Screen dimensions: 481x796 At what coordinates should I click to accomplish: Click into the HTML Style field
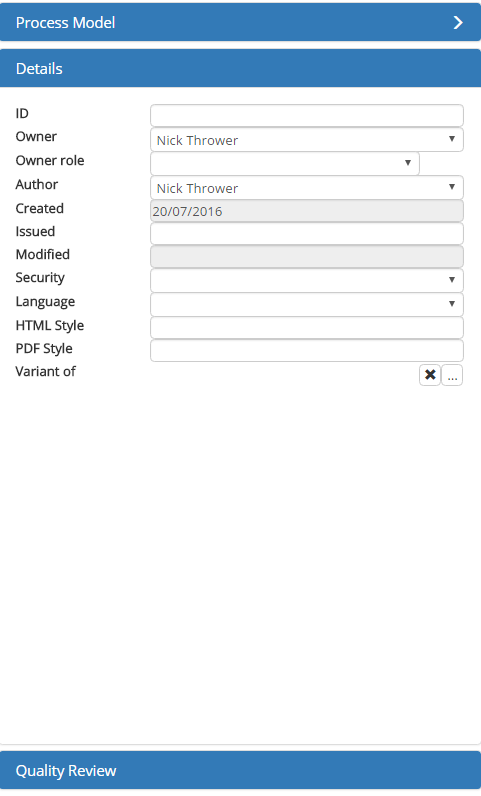307,328
